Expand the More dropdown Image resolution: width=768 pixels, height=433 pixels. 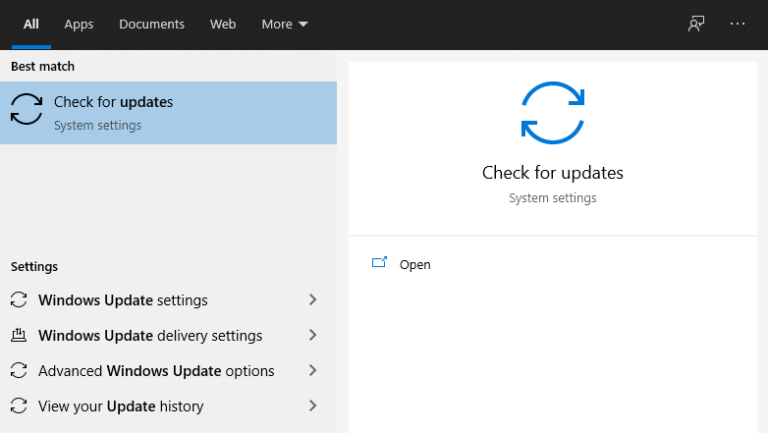(x=285, y=24)
